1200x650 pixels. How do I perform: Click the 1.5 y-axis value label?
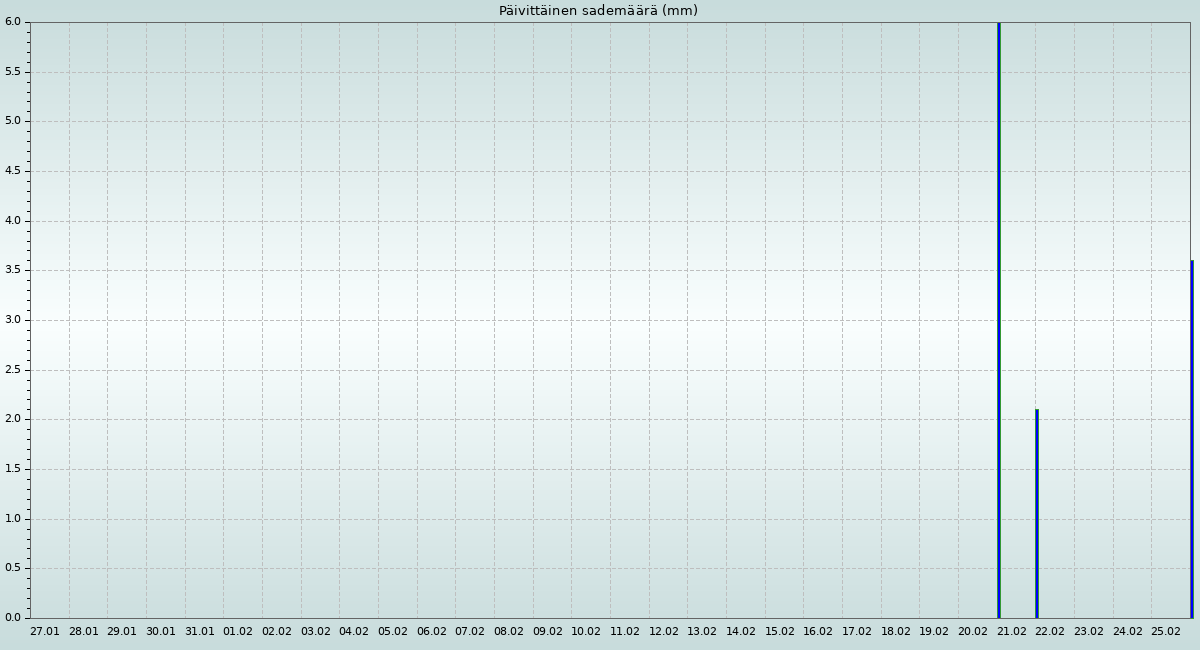pos(12,469)
